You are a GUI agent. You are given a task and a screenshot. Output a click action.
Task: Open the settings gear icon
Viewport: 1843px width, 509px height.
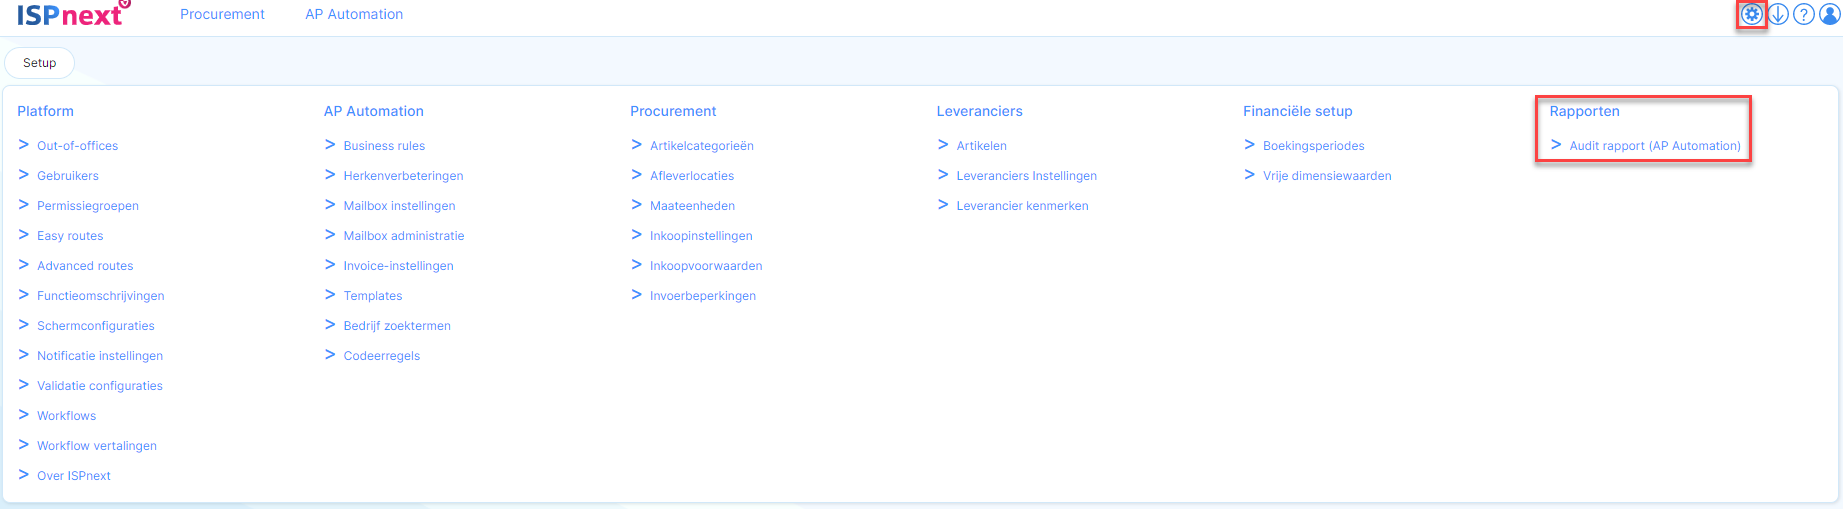coord(1751,14)
